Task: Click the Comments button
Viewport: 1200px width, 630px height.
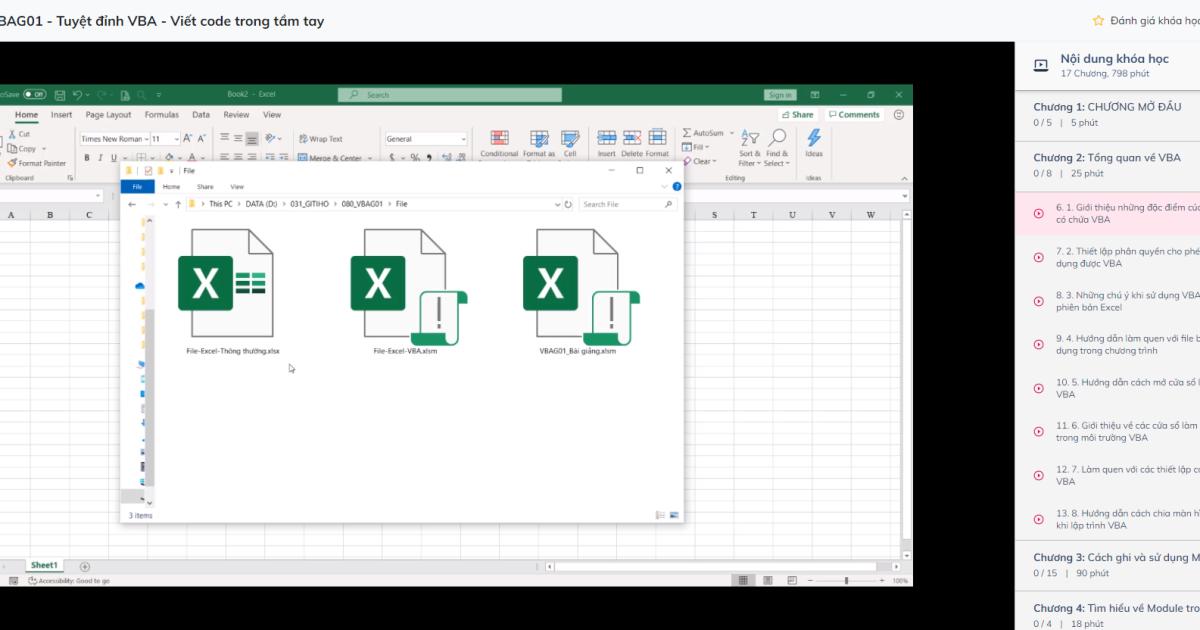Action: (854, 115)
